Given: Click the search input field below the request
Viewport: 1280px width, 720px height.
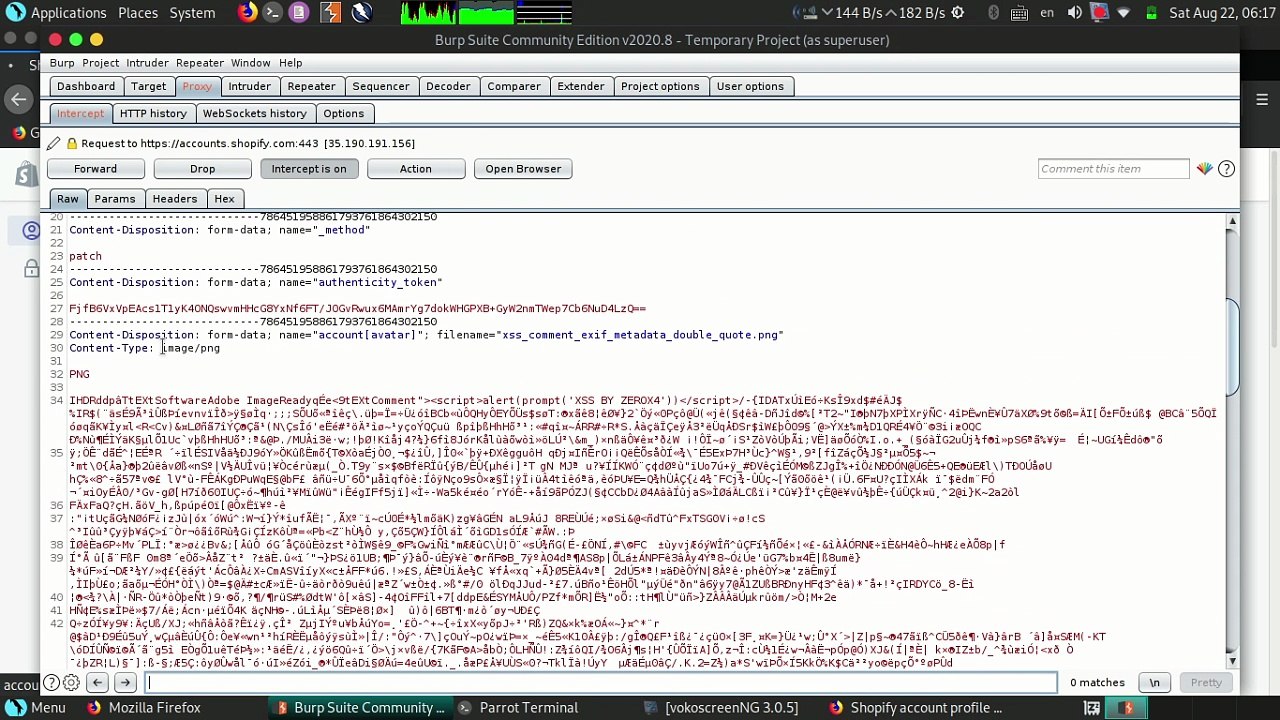Looking at the screenshot, I should click(602, 683).
